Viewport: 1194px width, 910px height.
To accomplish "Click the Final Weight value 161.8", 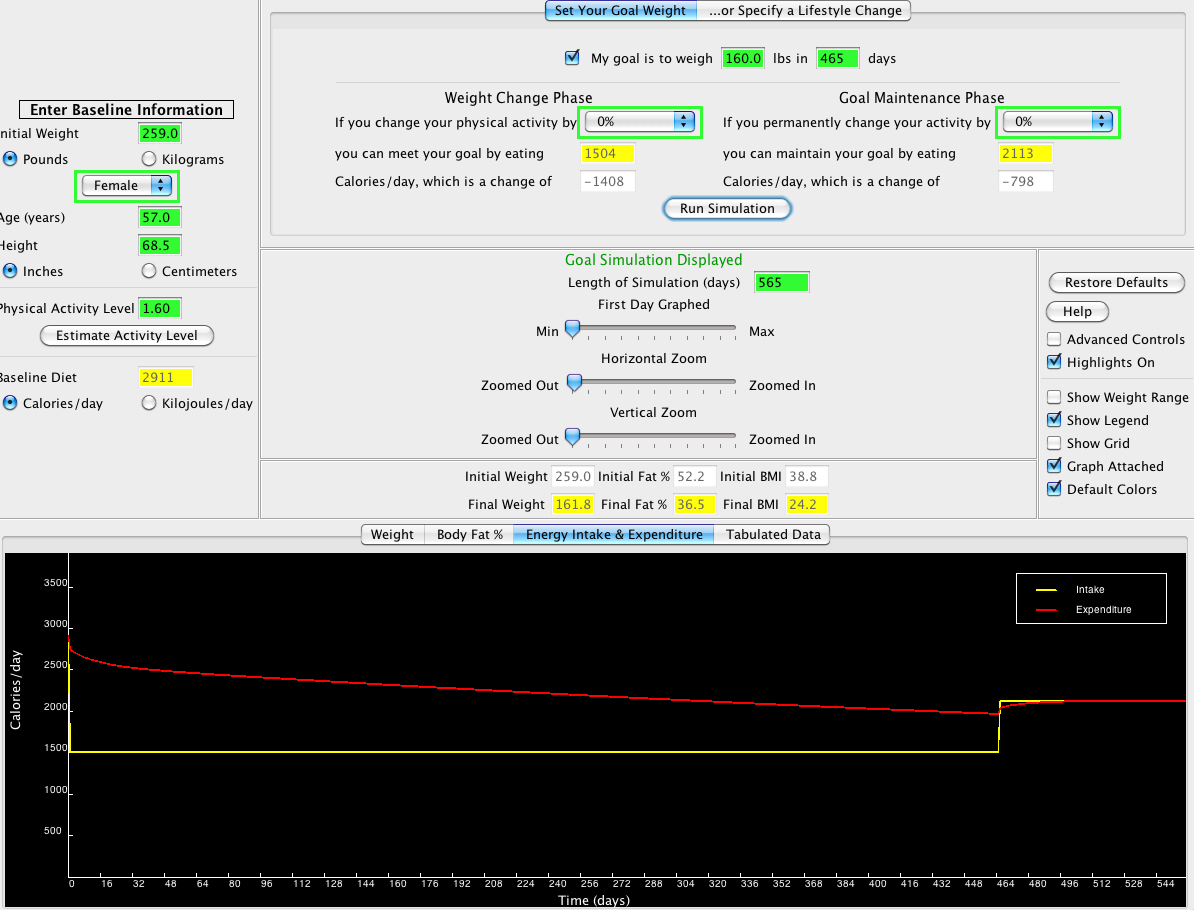I will coord(573,504).
